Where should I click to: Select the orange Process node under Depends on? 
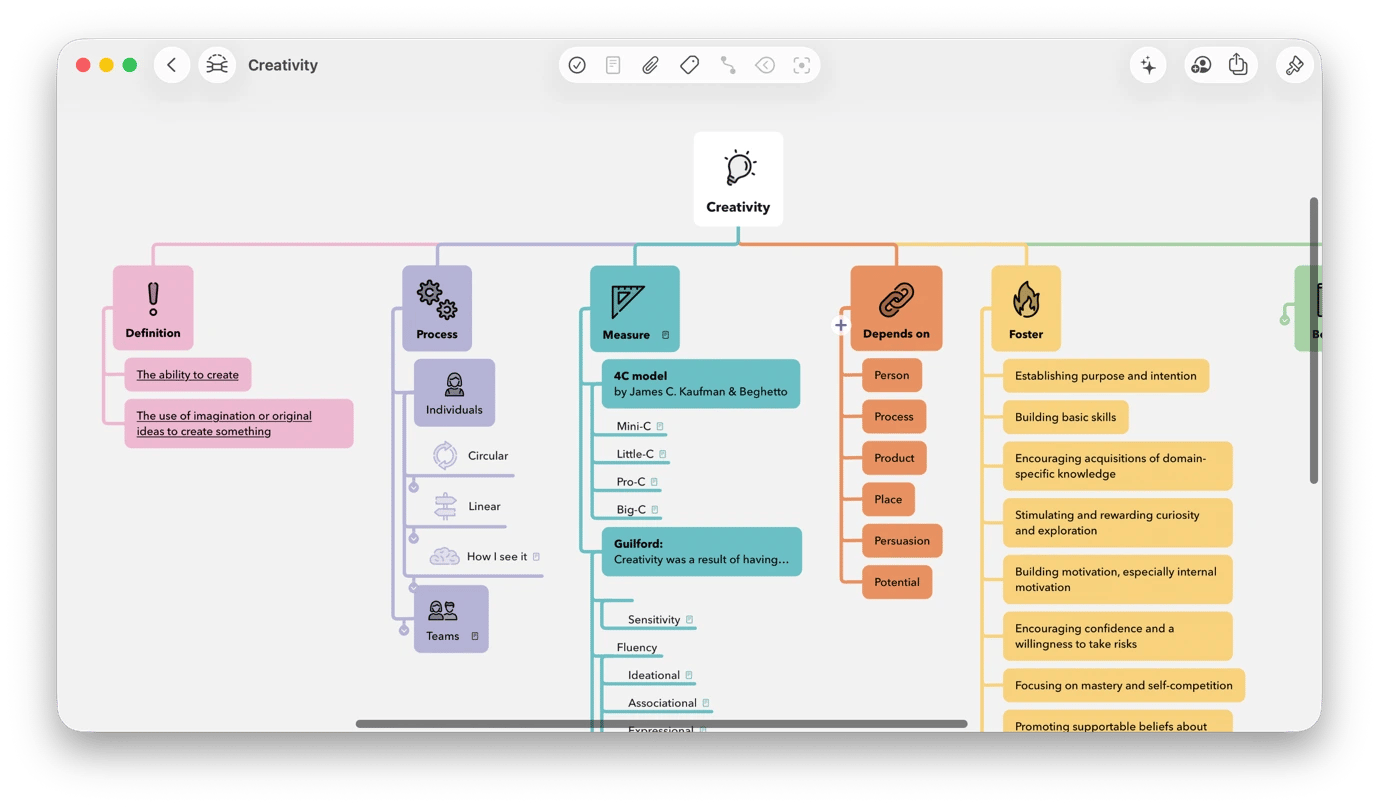click(x=894, y=417)
